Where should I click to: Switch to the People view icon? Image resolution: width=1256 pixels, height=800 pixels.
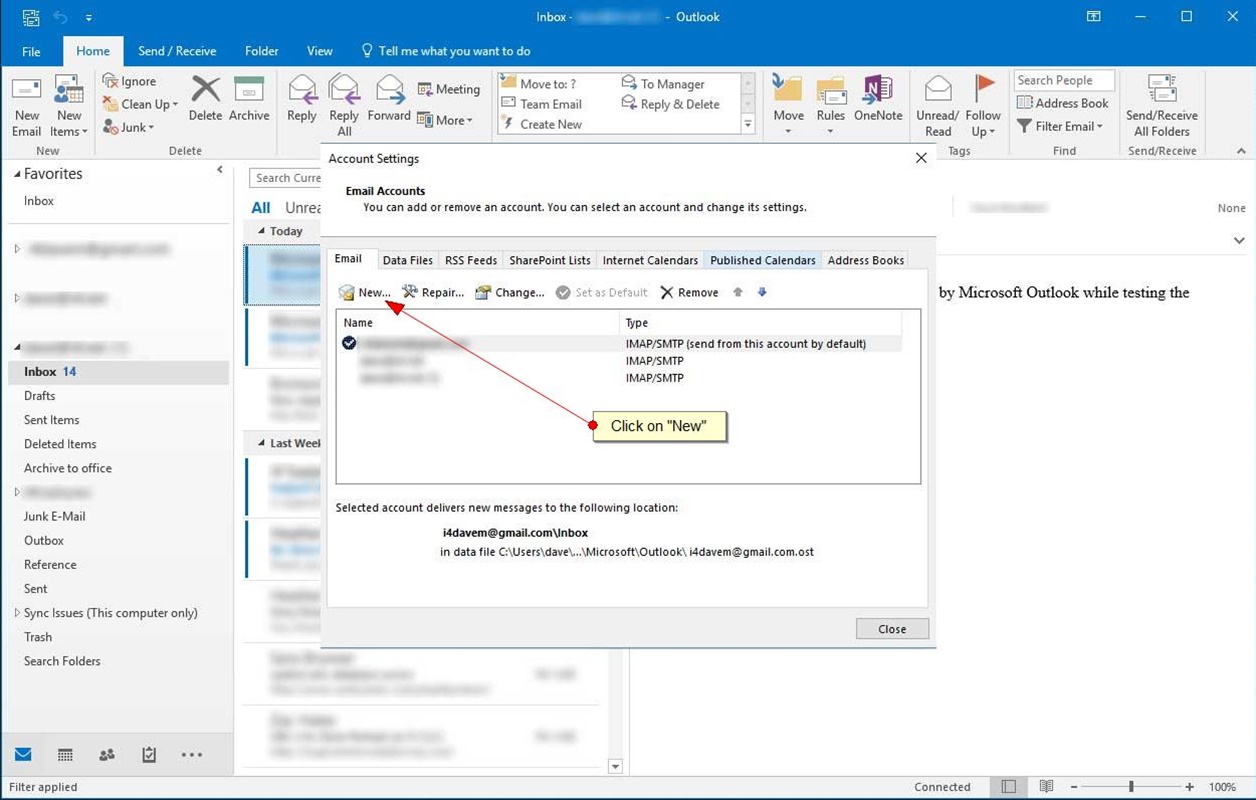(x=107, y=755)
